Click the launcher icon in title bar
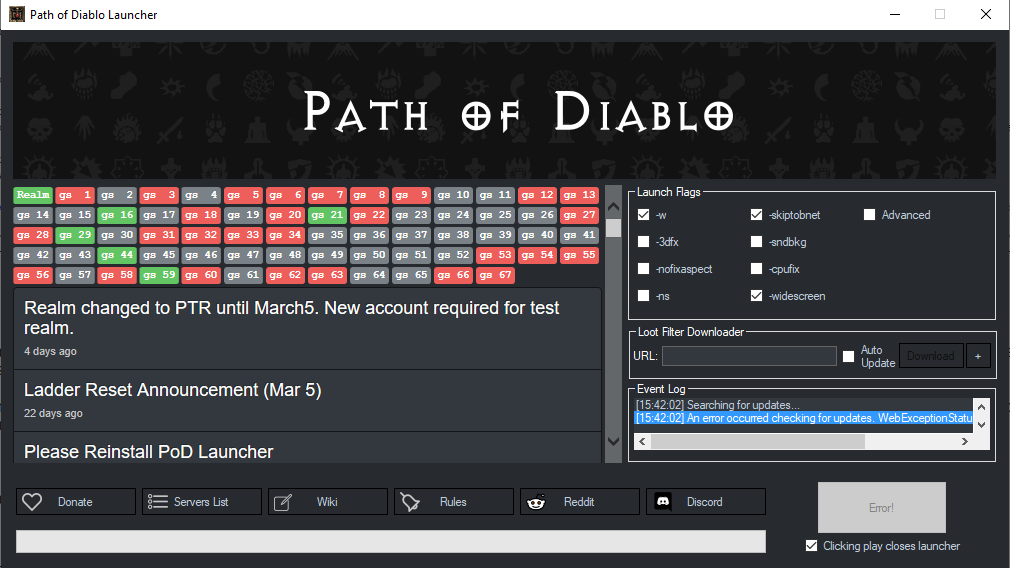Image resolution: width=1010 pixels, height=568 pixels. click(17, 15)
